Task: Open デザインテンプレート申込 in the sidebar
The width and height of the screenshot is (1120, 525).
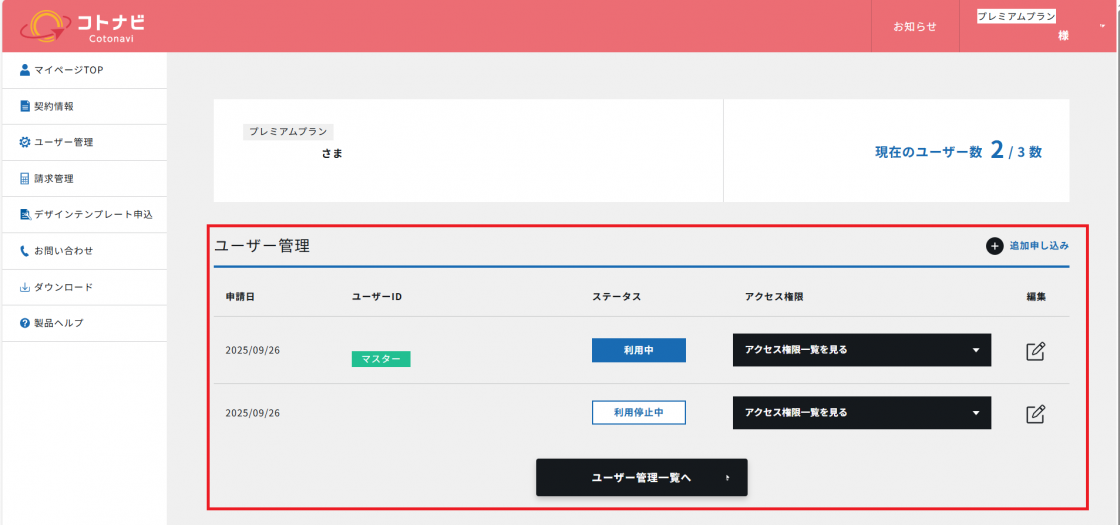Action: pyautogui.click(x=92, y=215)
